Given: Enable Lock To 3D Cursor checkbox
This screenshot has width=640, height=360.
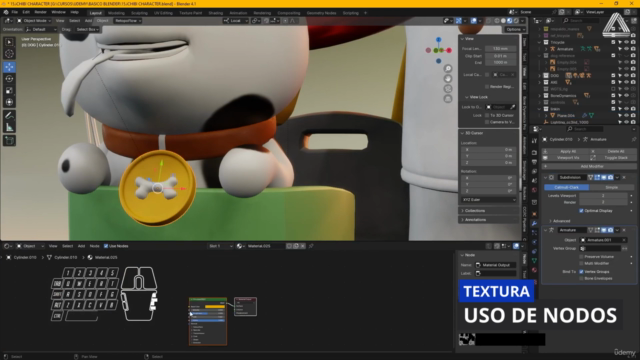Looking at the screenshot, I should click(487, 116).
